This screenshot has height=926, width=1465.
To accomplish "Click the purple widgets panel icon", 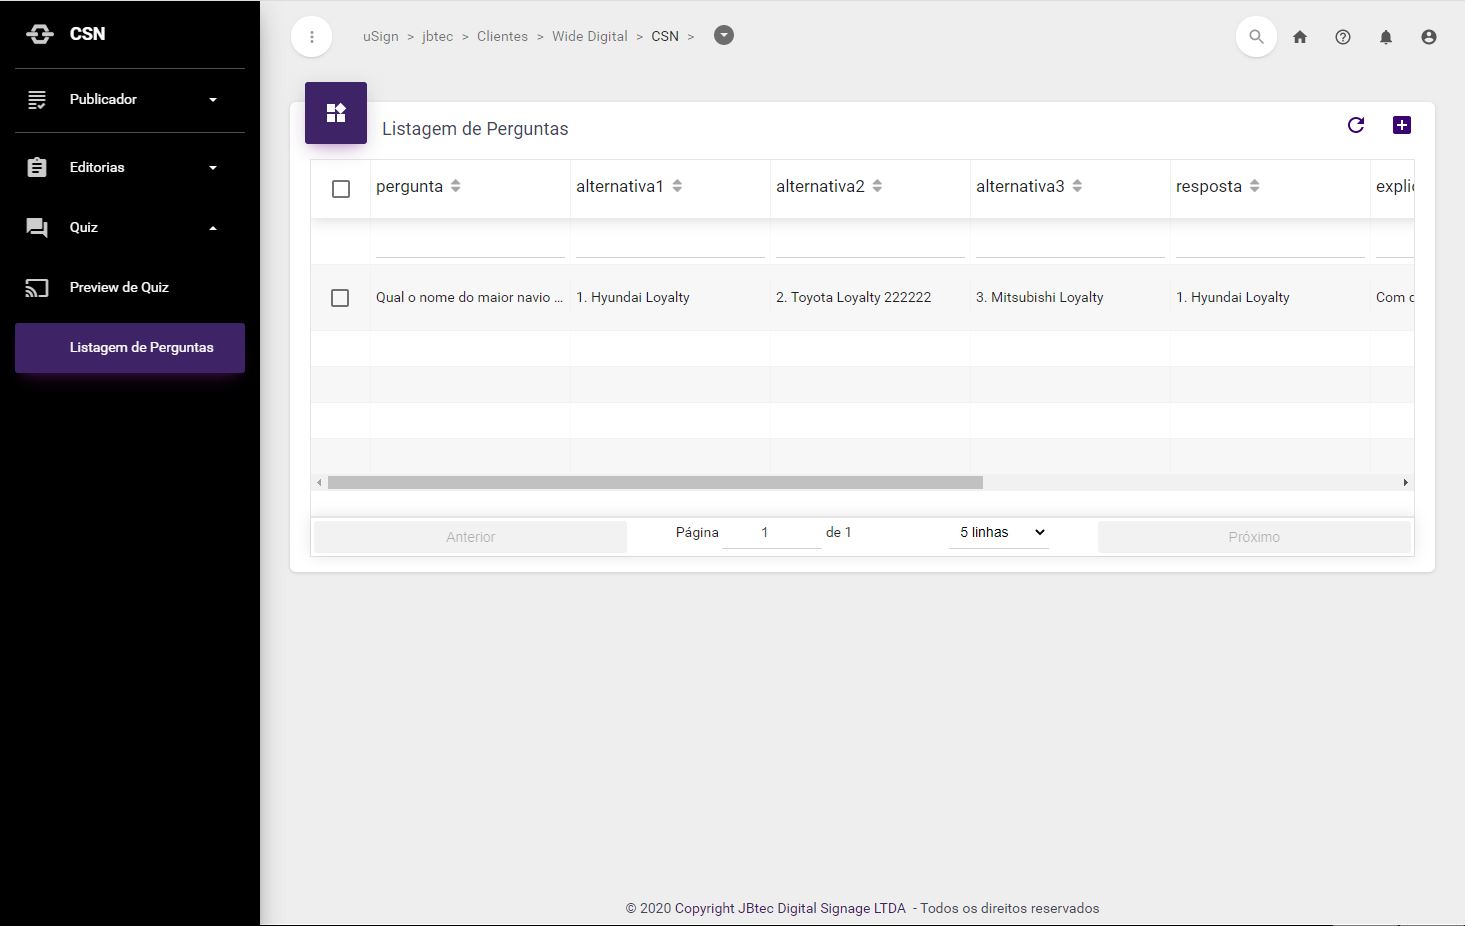I will click(x=336, y=113).
